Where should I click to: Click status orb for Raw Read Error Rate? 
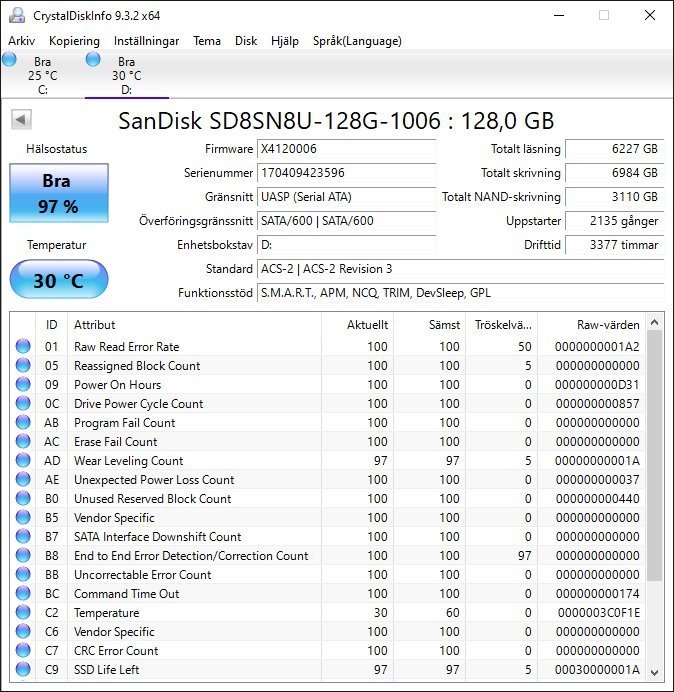click(23, 347)
